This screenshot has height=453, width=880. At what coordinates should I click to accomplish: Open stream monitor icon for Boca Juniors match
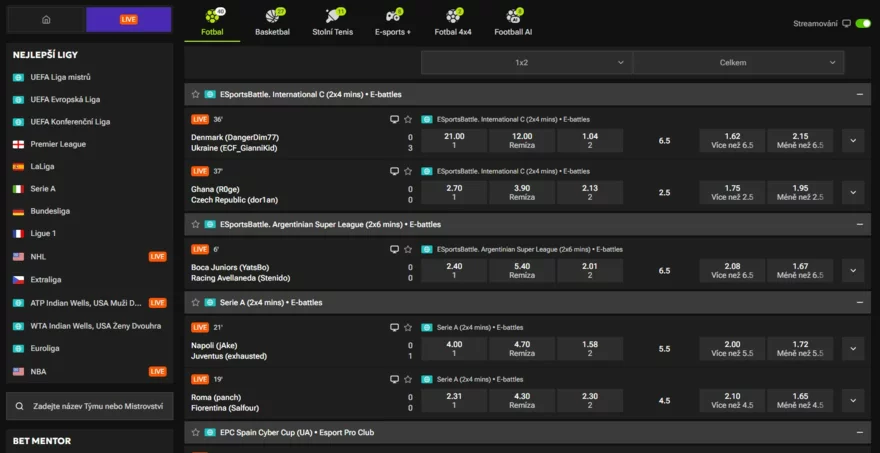click(395, 249)
